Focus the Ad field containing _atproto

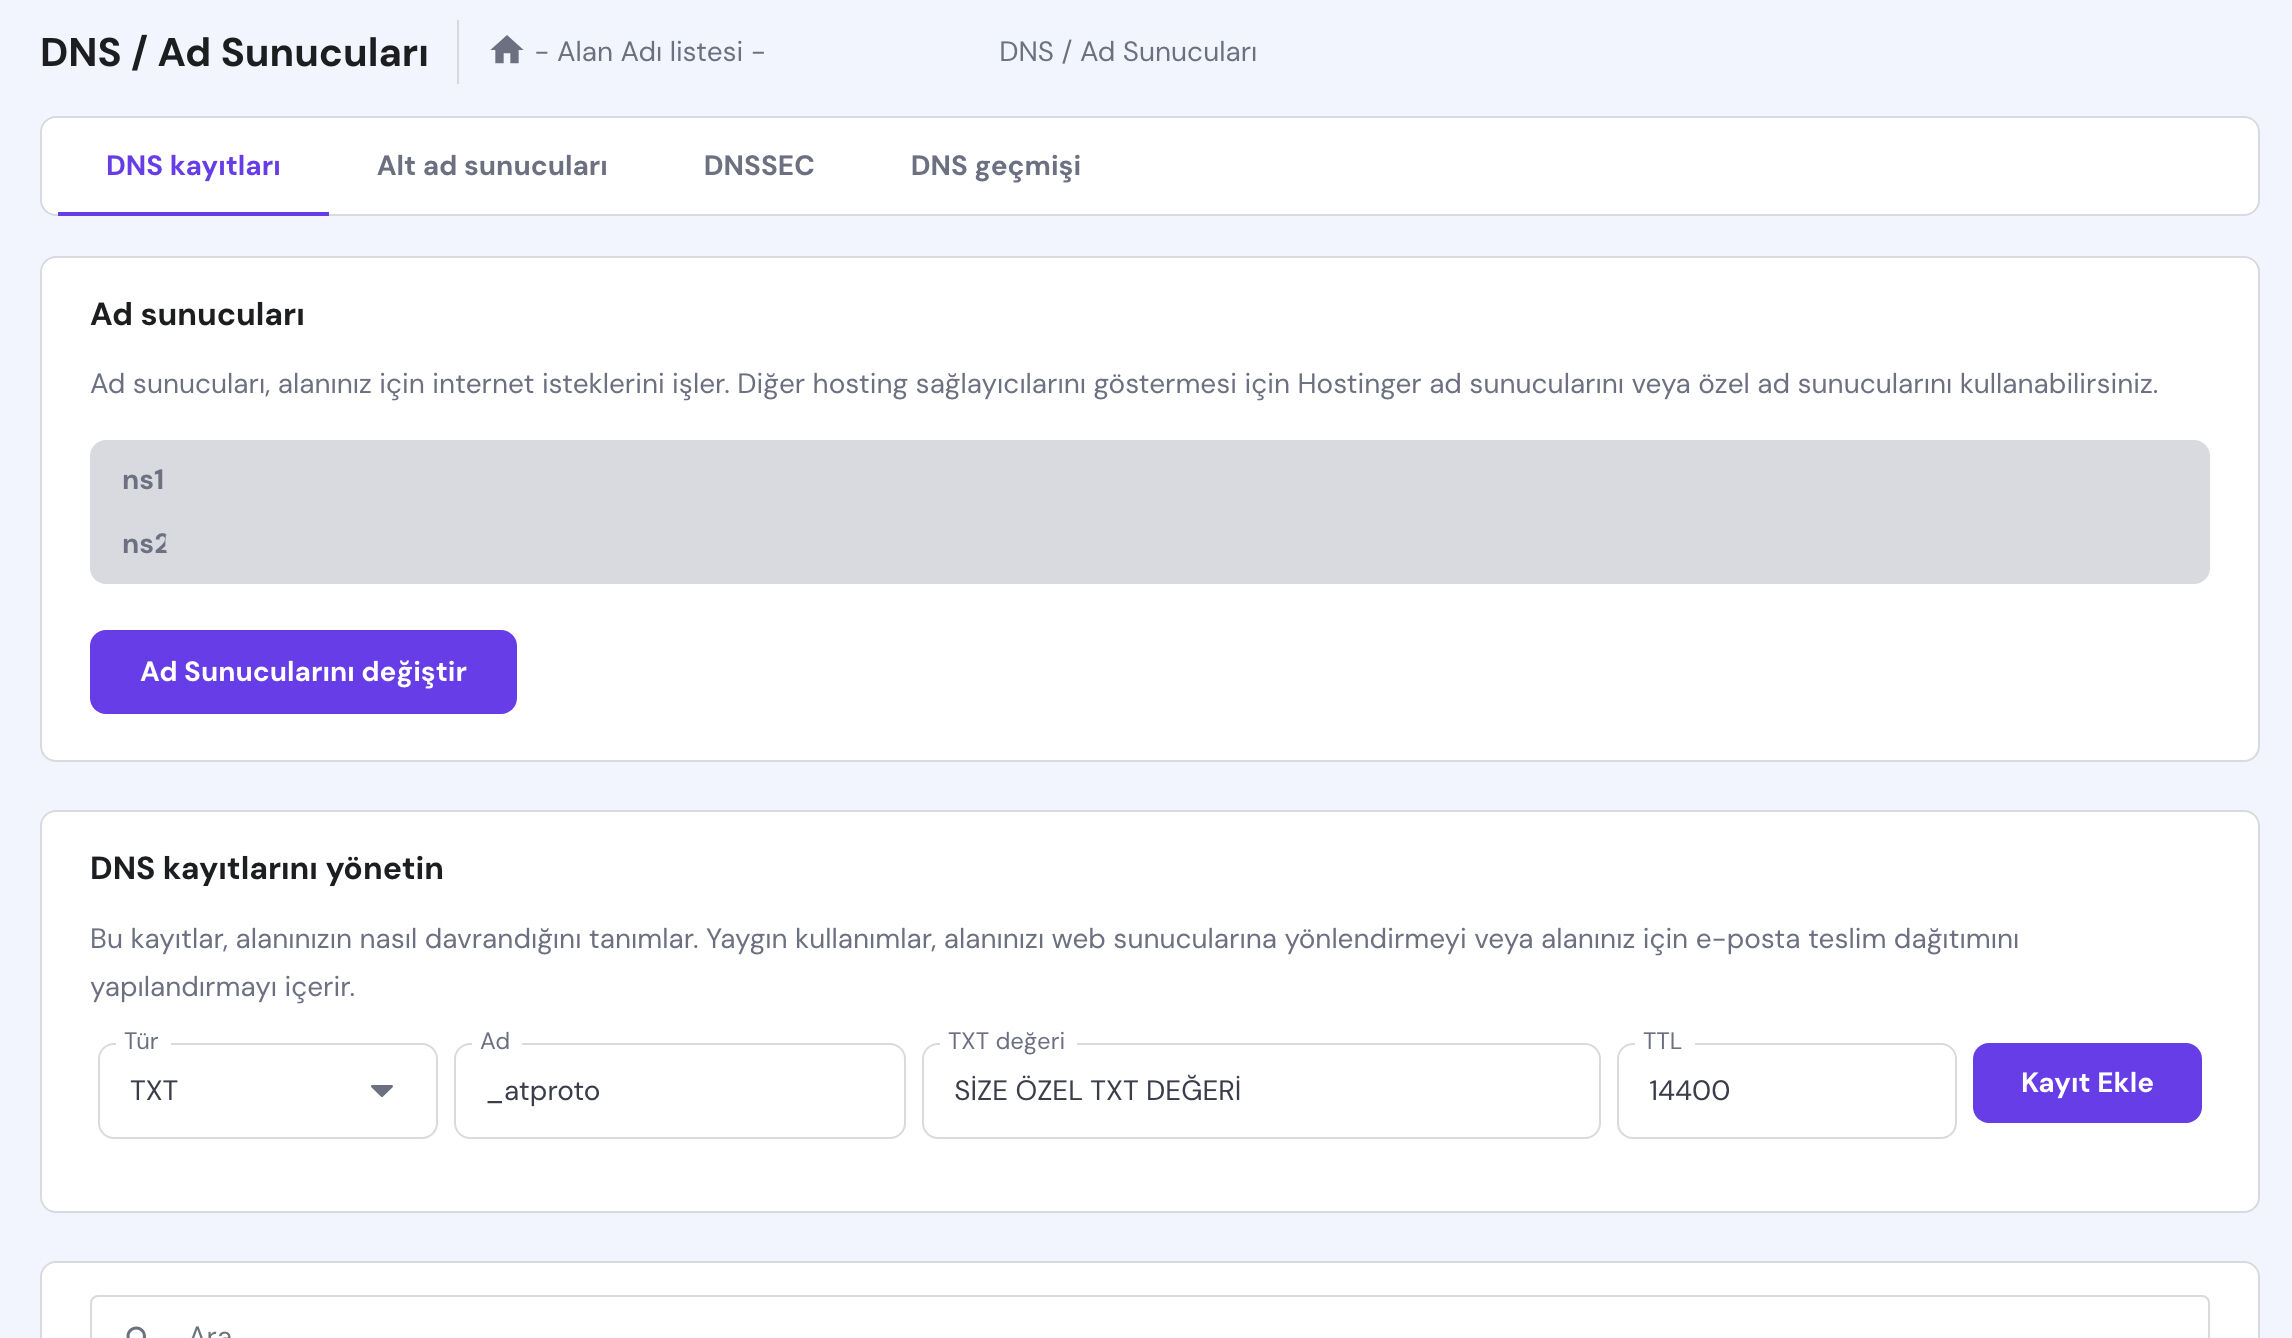tap(679, 1090)
